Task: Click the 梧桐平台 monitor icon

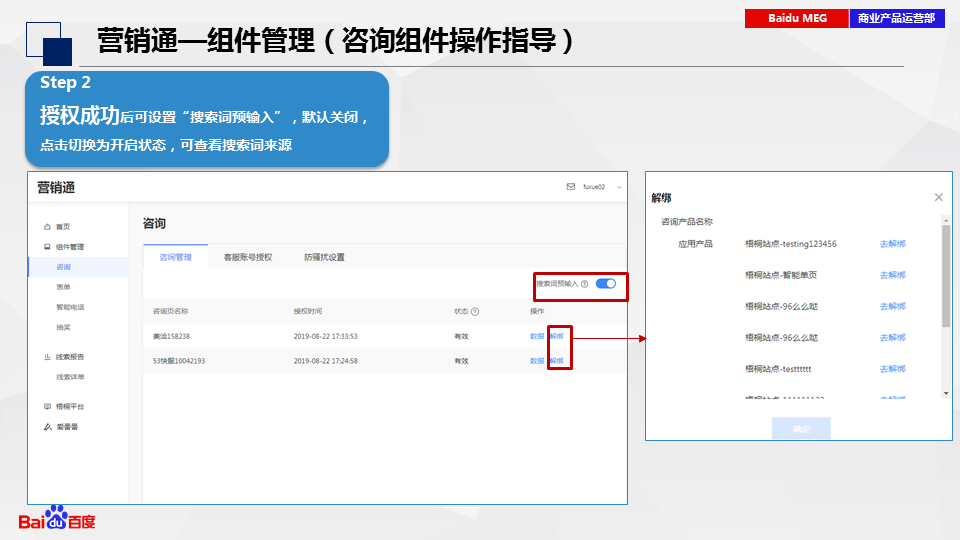Action: (x=47, y=407)
